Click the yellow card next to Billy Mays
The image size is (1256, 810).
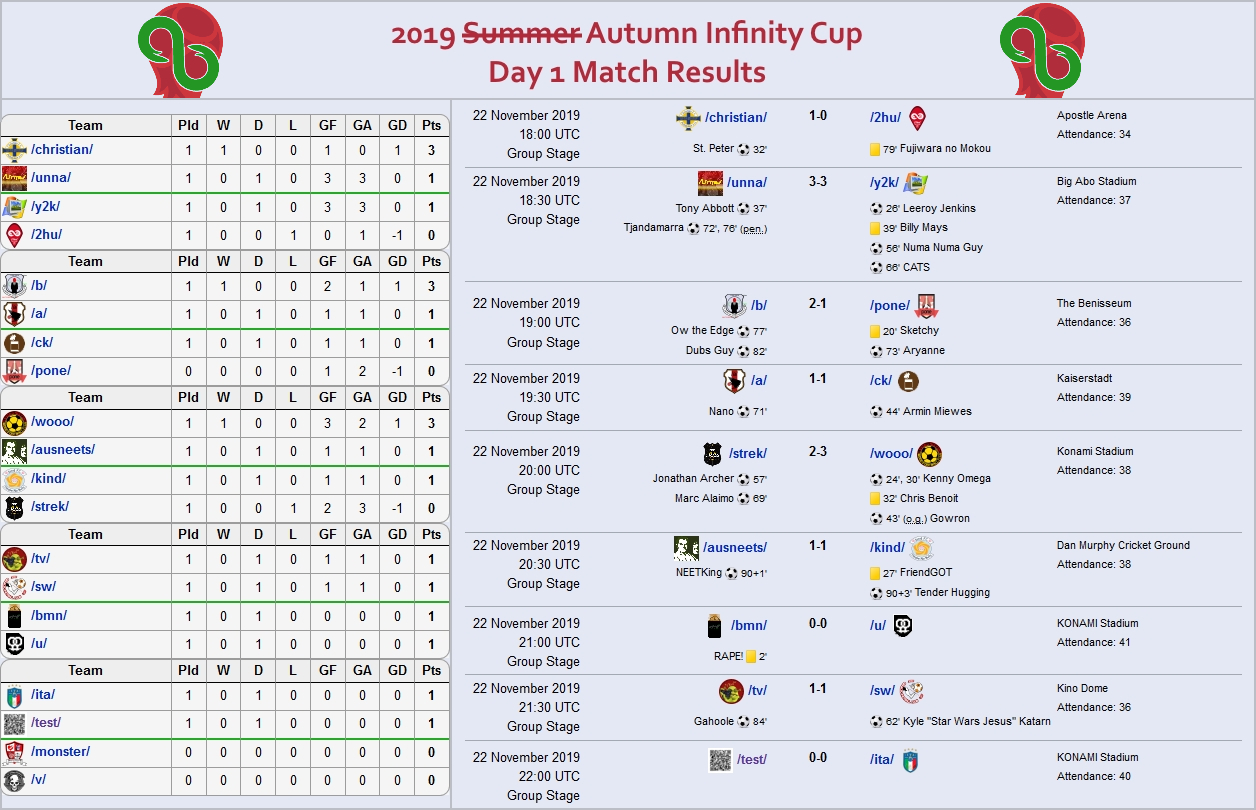point(875,228)
